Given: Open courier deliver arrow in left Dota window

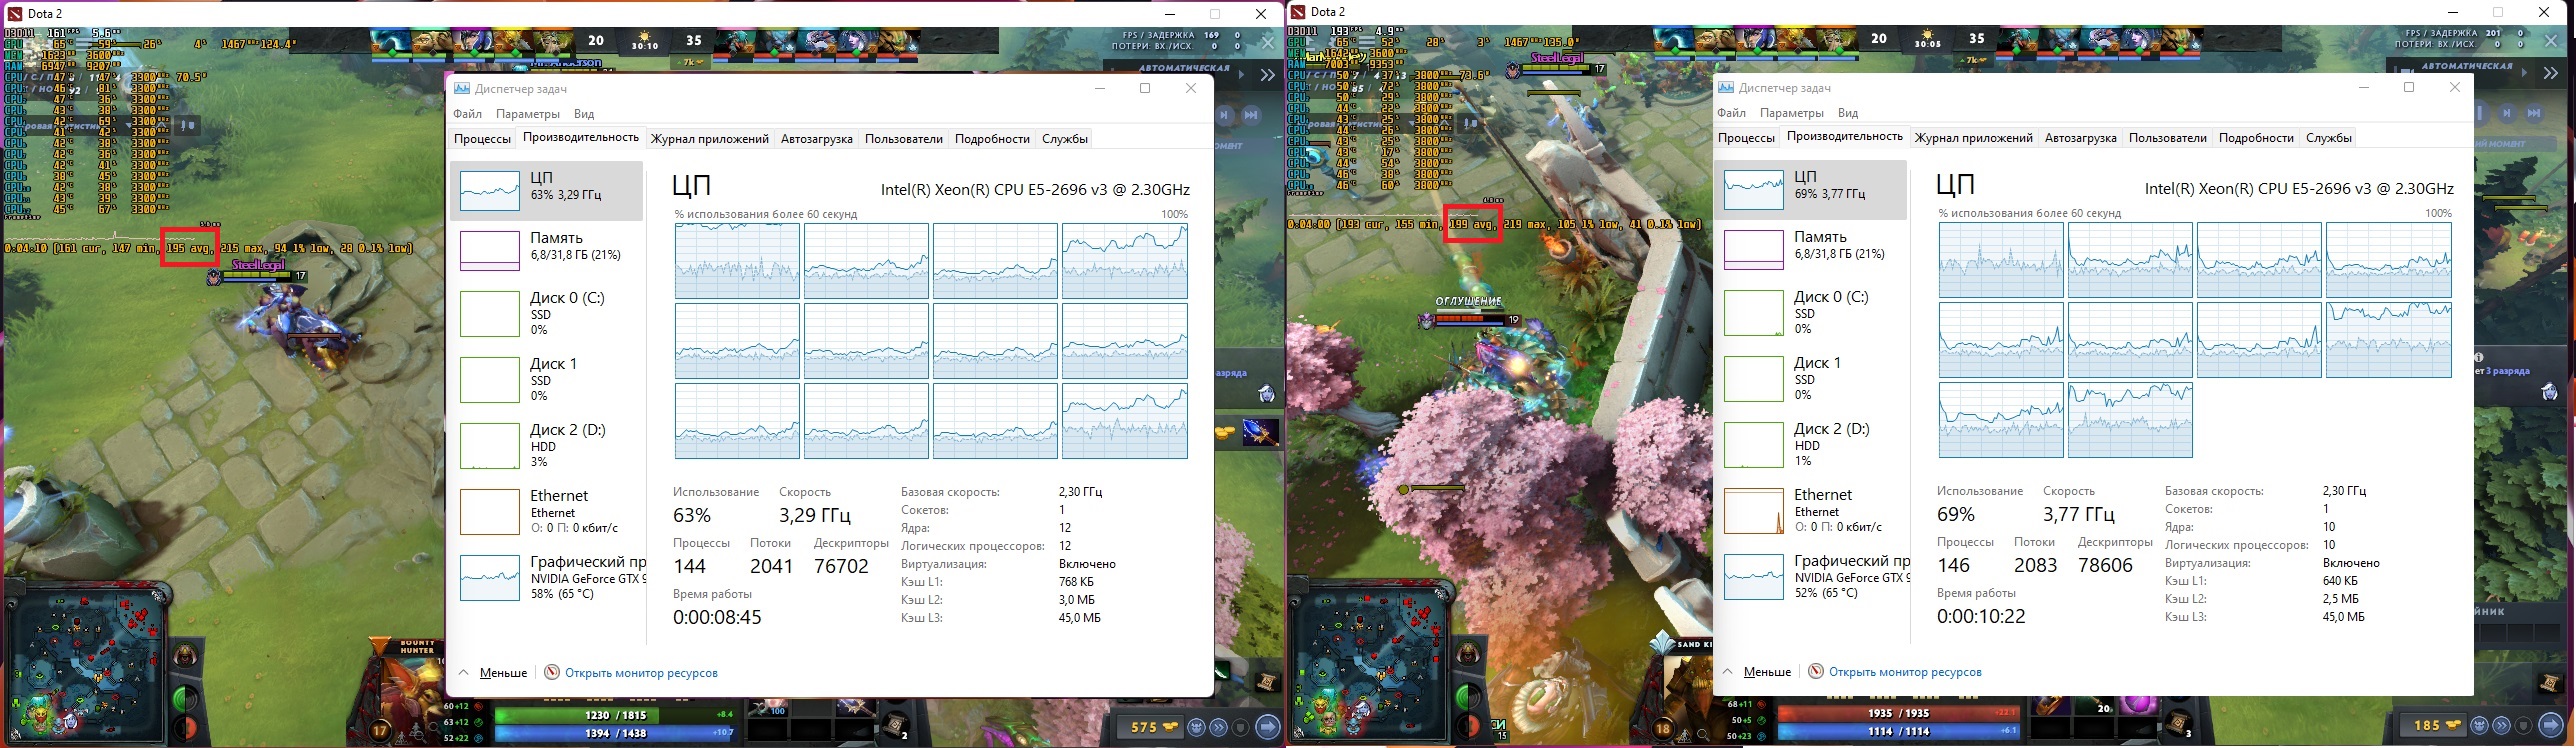Looking at the screenshot, I should (x=1267, y=727).
